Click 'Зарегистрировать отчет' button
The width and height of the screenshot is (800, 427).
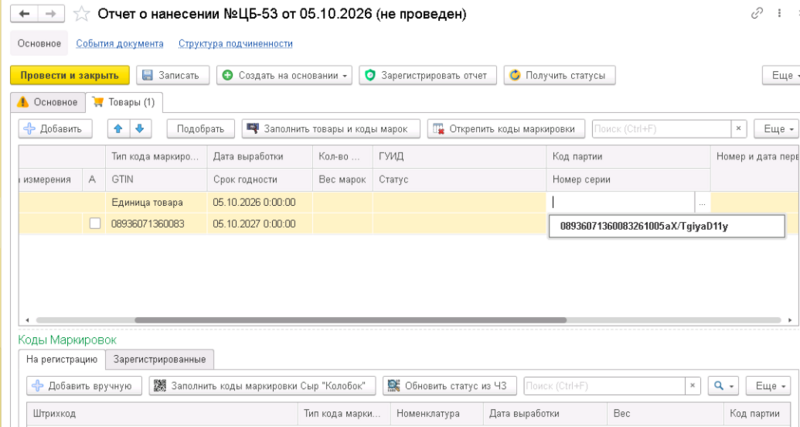point(428,76)
